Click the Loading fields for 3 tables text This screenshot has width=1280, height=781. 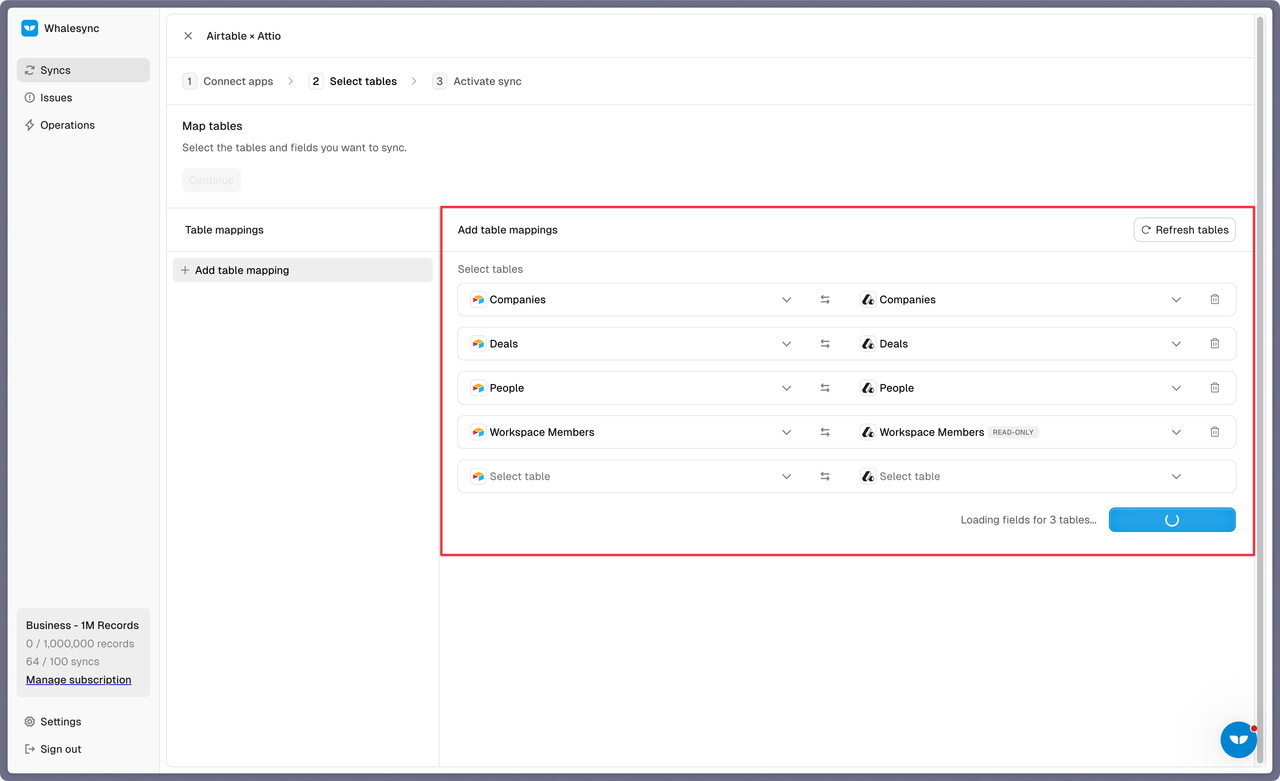(1028, 520)
